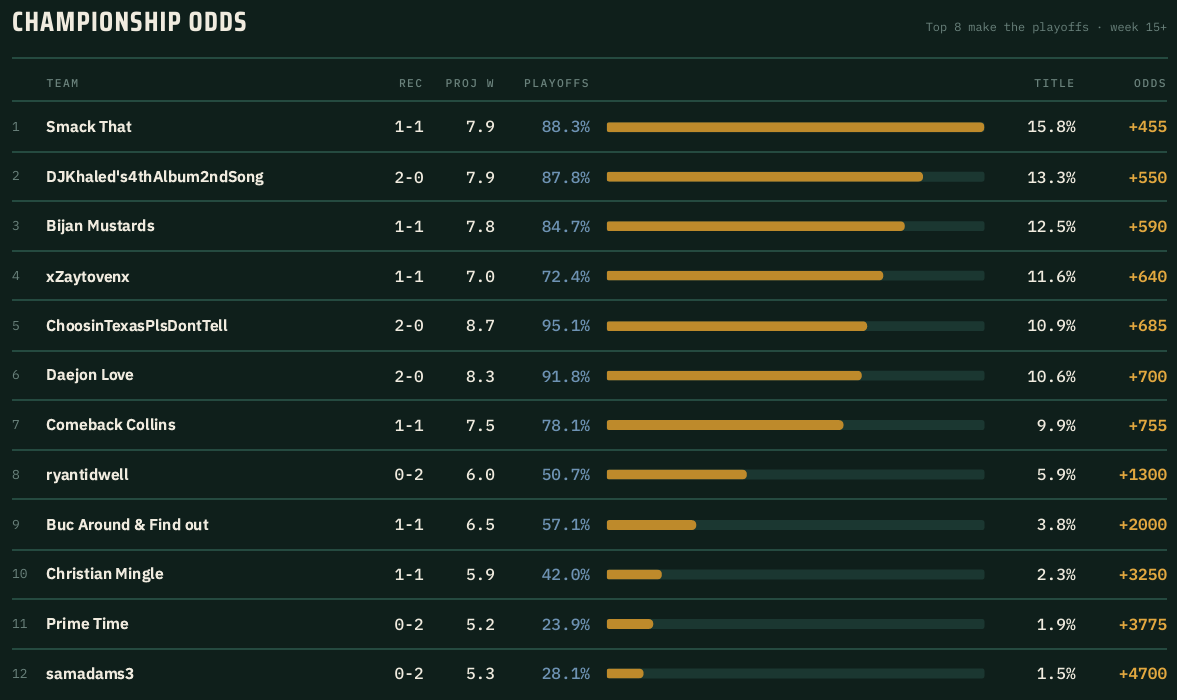Select the Smack That title odds bar
This screenshot has width=1177, height=700.
pos(795,128)
